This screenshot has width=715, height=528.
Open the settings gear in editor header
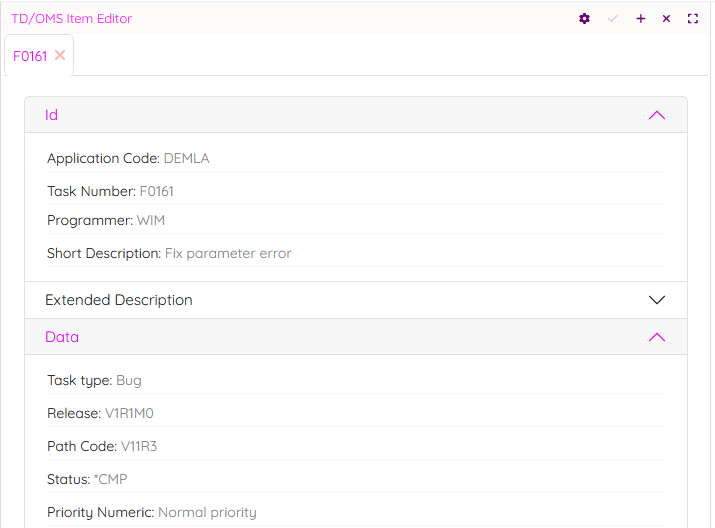[x=585, y=19]
